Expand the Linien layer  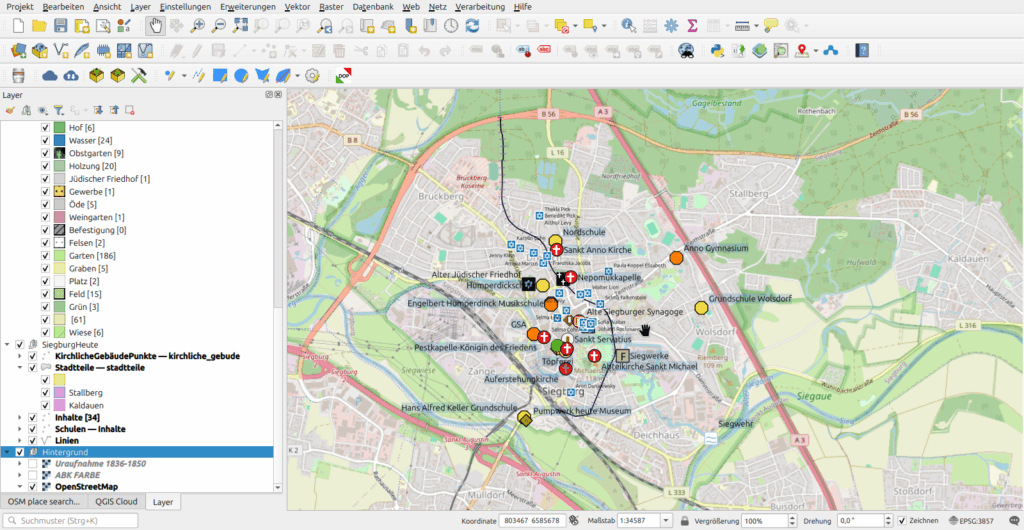19,440
